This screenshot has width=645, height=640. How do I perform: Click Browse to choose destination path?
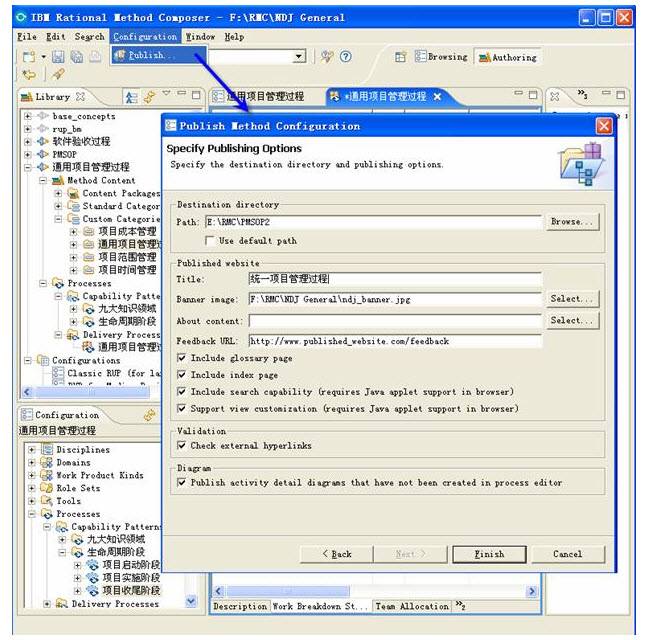[x=573, y=222]
